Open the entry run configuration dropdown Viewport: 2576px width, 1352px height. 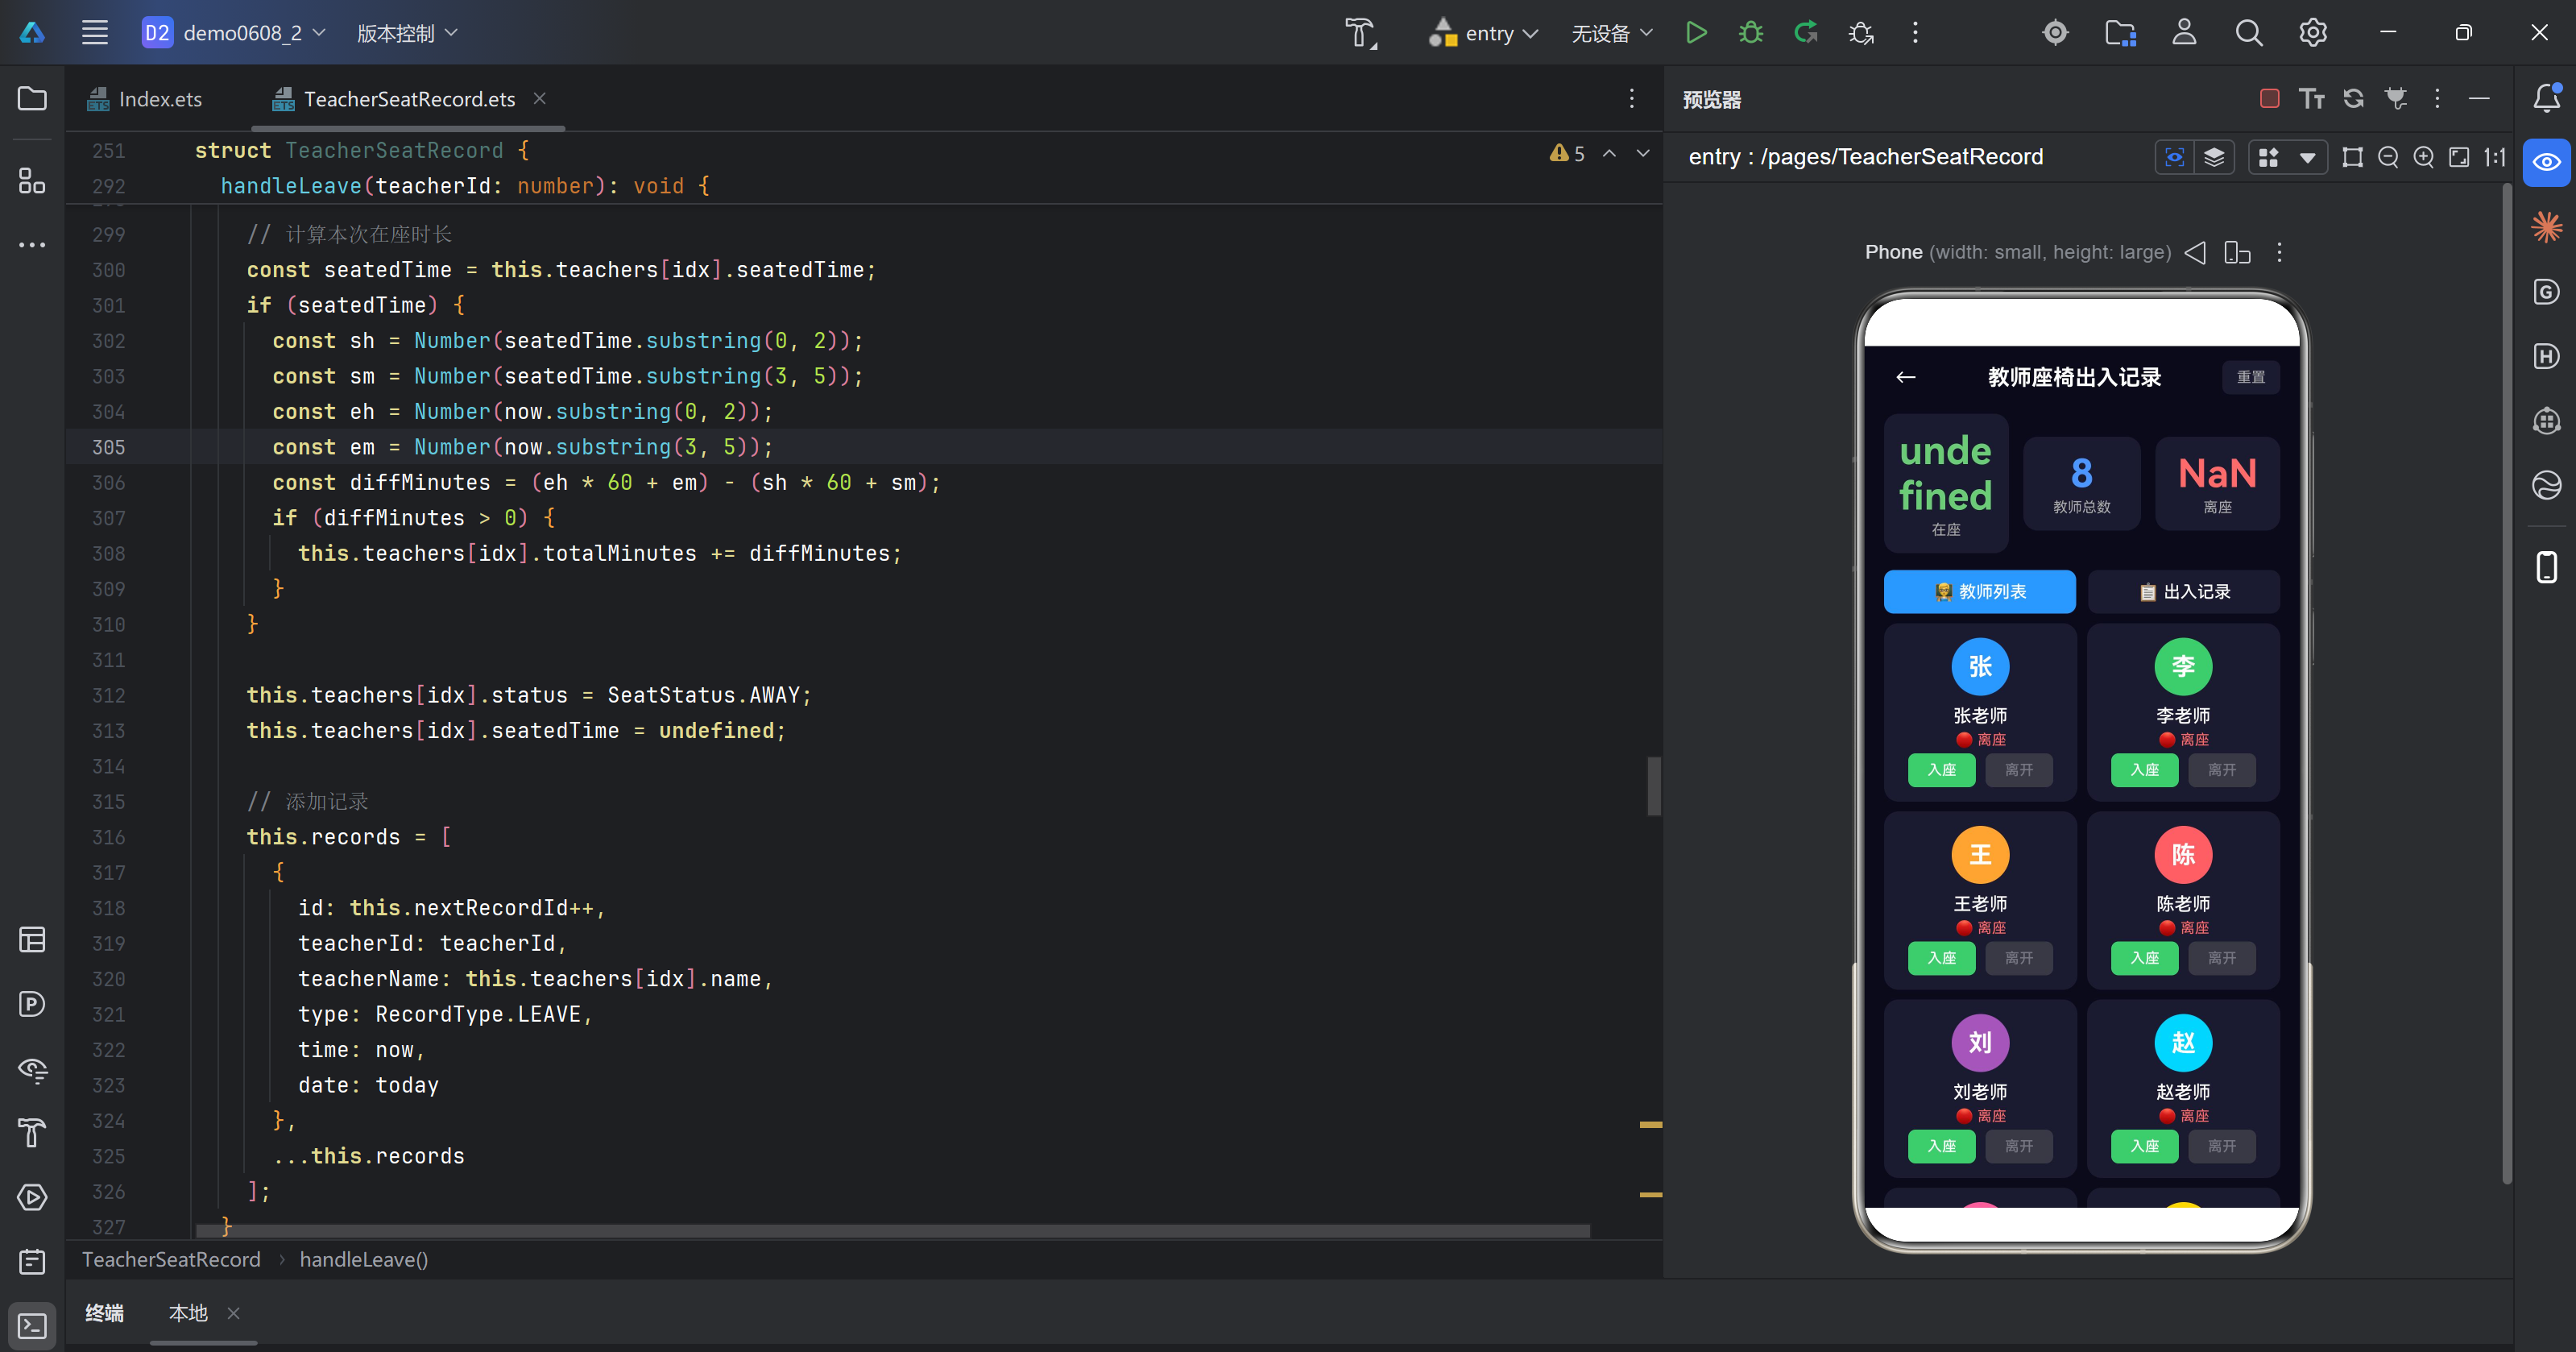(x=1483, y=33)
